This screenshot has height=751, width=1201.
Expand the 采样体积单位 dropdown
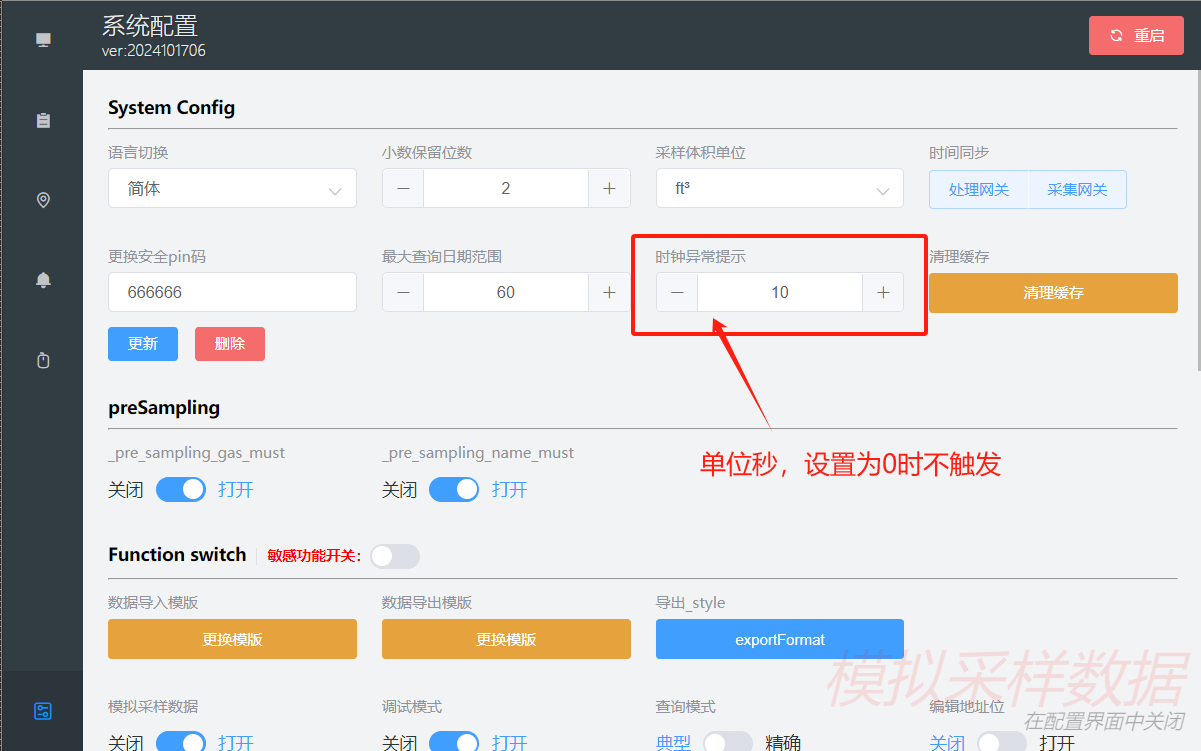(x=779, y=188)
